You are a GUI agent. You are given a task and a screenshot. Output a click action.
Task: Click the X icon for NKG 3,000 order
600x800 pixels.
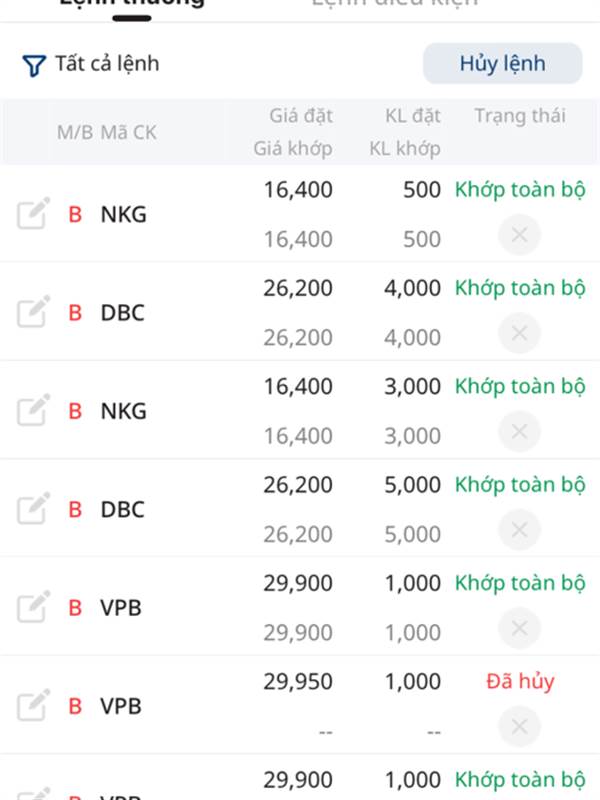(x=519, y=431)
